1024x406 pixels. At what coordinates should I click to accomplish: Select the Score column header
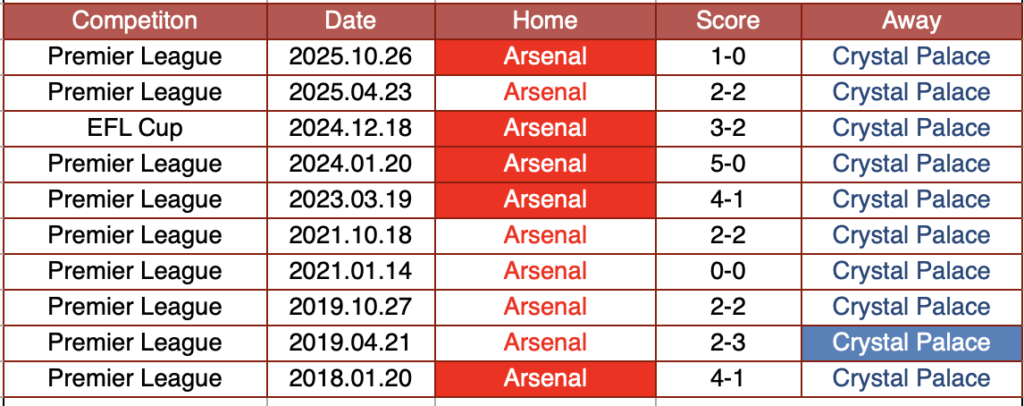coord(728,20)
